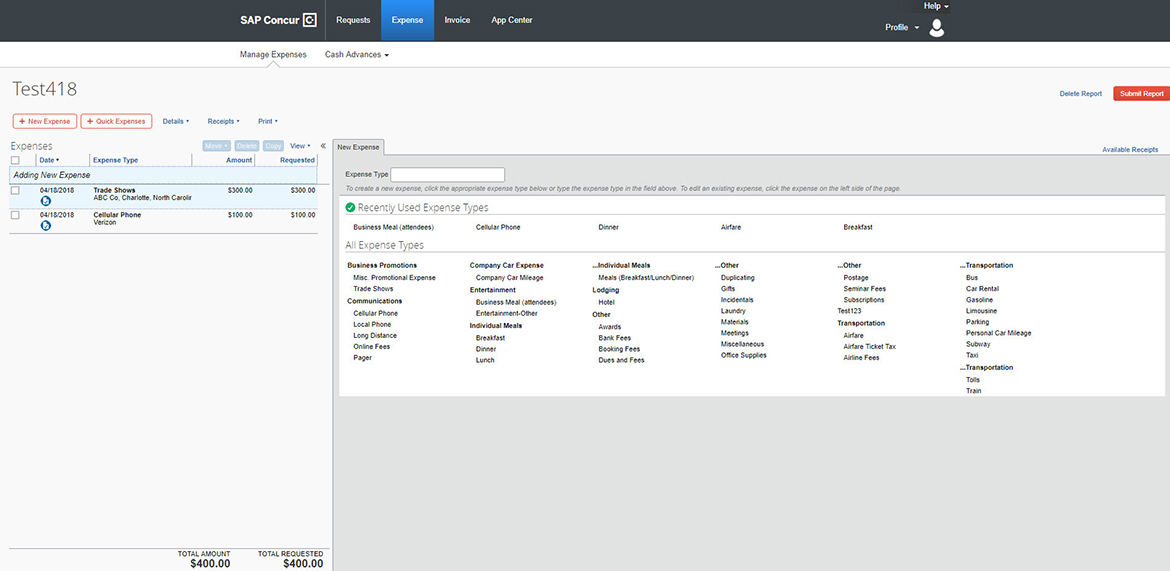Go to the Requests tab

pyautogui.click(x=353, y=20)
